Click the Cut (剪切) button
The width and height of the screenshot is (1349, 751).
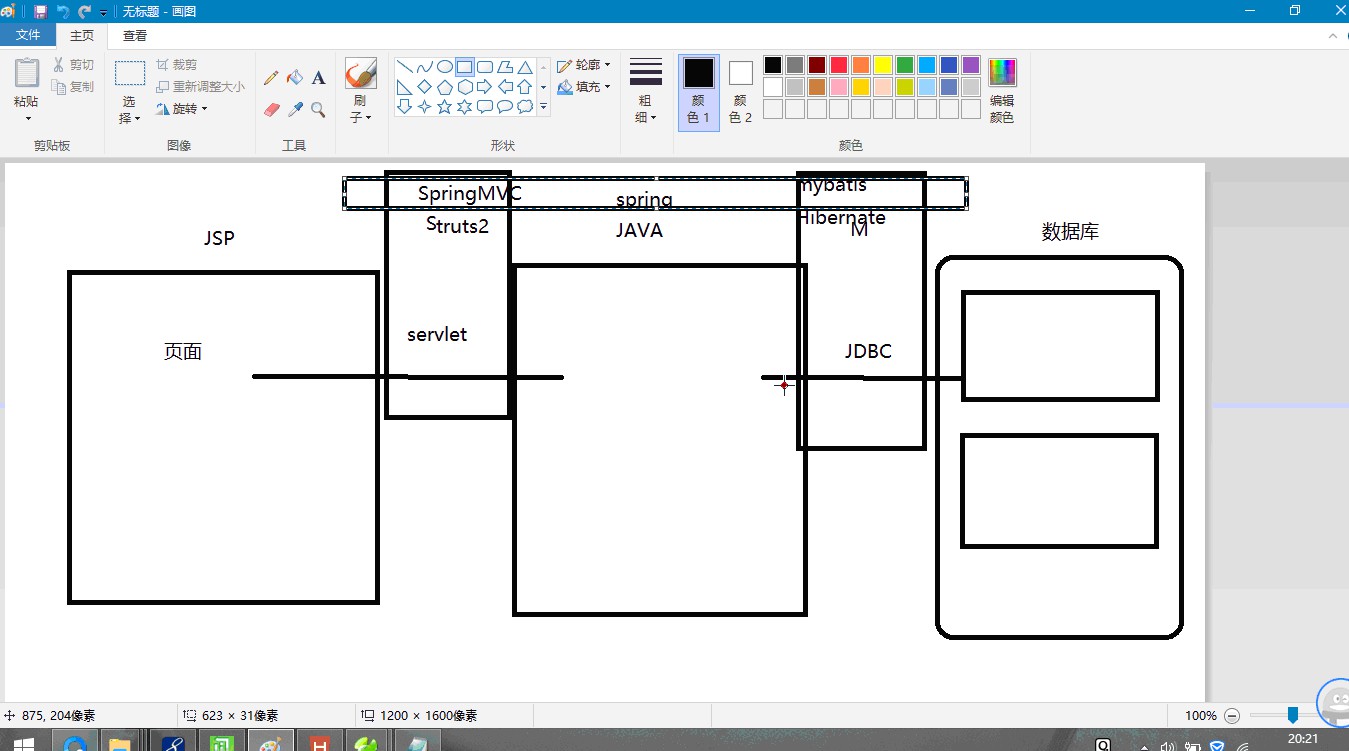point(74,65)
